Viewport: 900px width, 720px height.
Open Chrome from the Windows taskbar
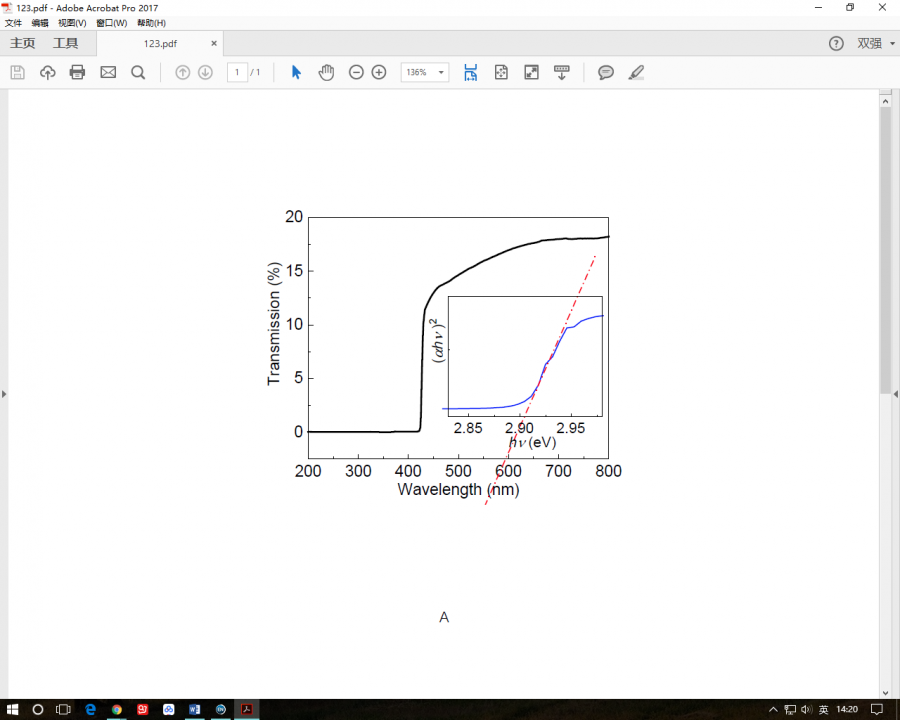click(x=117, y=709)
